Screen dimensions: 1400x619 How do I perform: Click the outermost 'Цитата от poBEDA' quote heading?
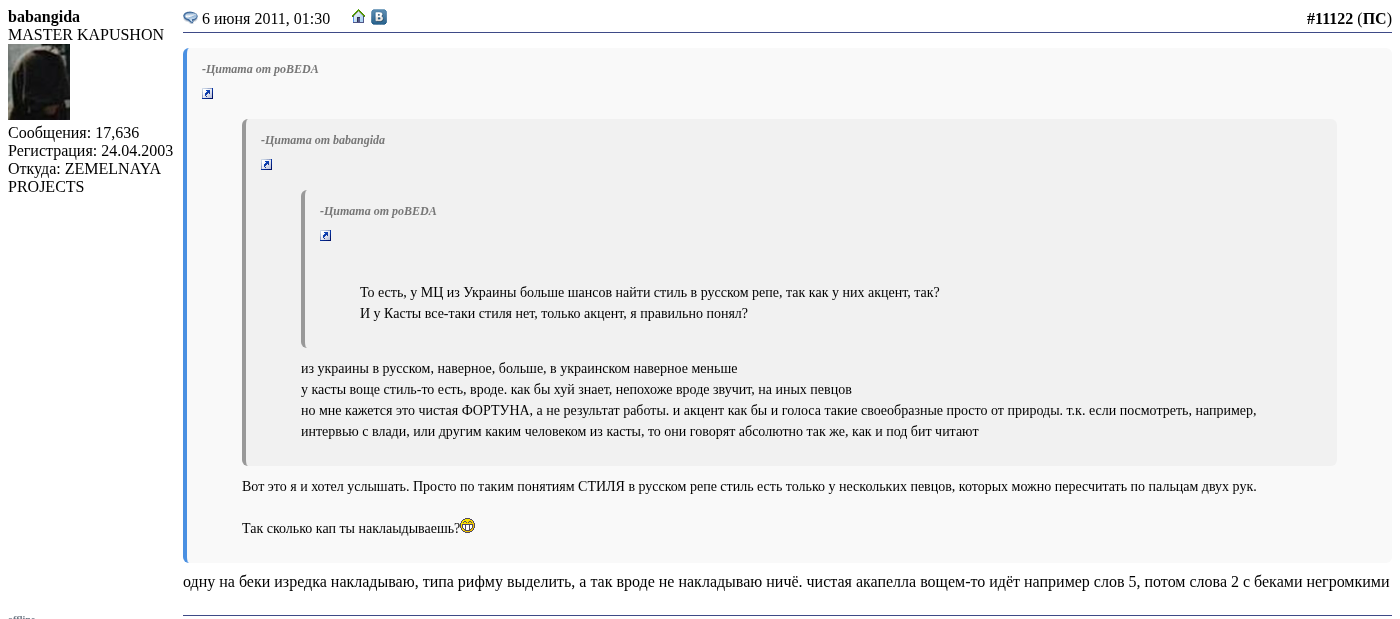260,69
